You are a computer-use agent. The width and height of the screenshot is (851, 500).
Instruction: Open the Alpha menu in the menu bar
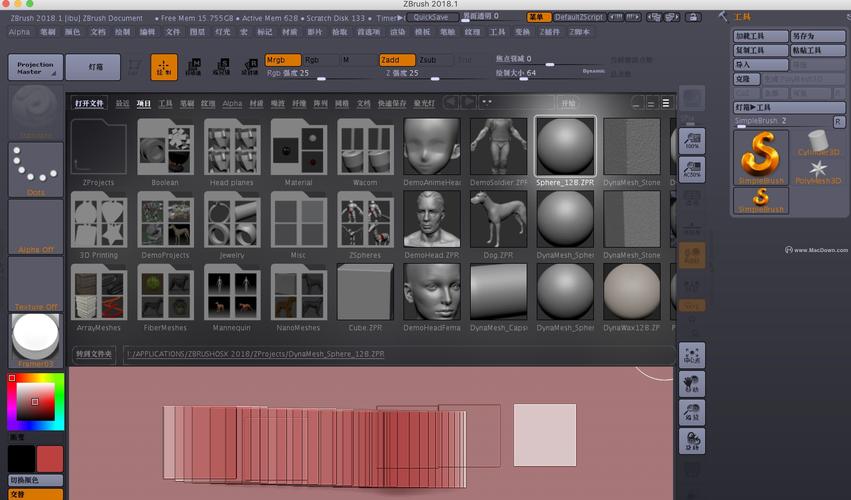coord(19,32)
